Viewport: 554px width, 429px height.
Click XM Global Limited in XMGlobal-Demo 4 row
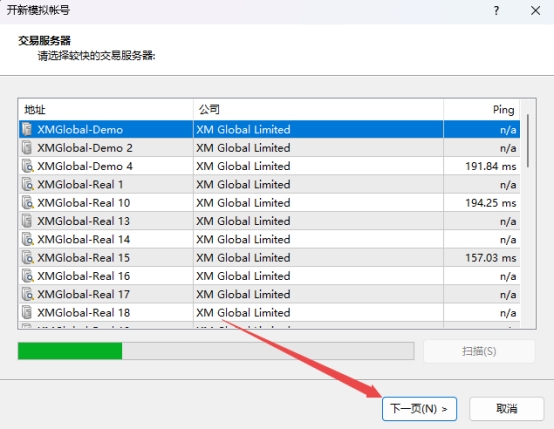pyautogui.click(x=243, y=166)
